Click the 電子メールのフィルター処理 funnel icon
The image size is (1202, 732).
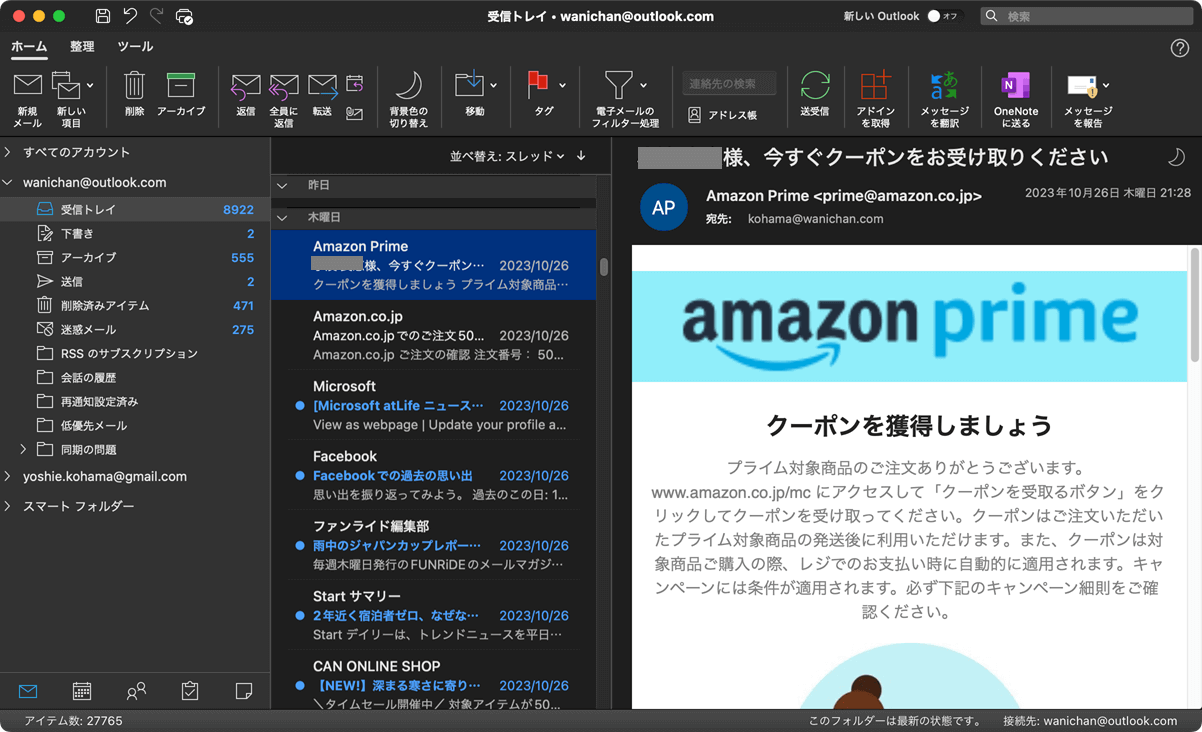(619, 85)
